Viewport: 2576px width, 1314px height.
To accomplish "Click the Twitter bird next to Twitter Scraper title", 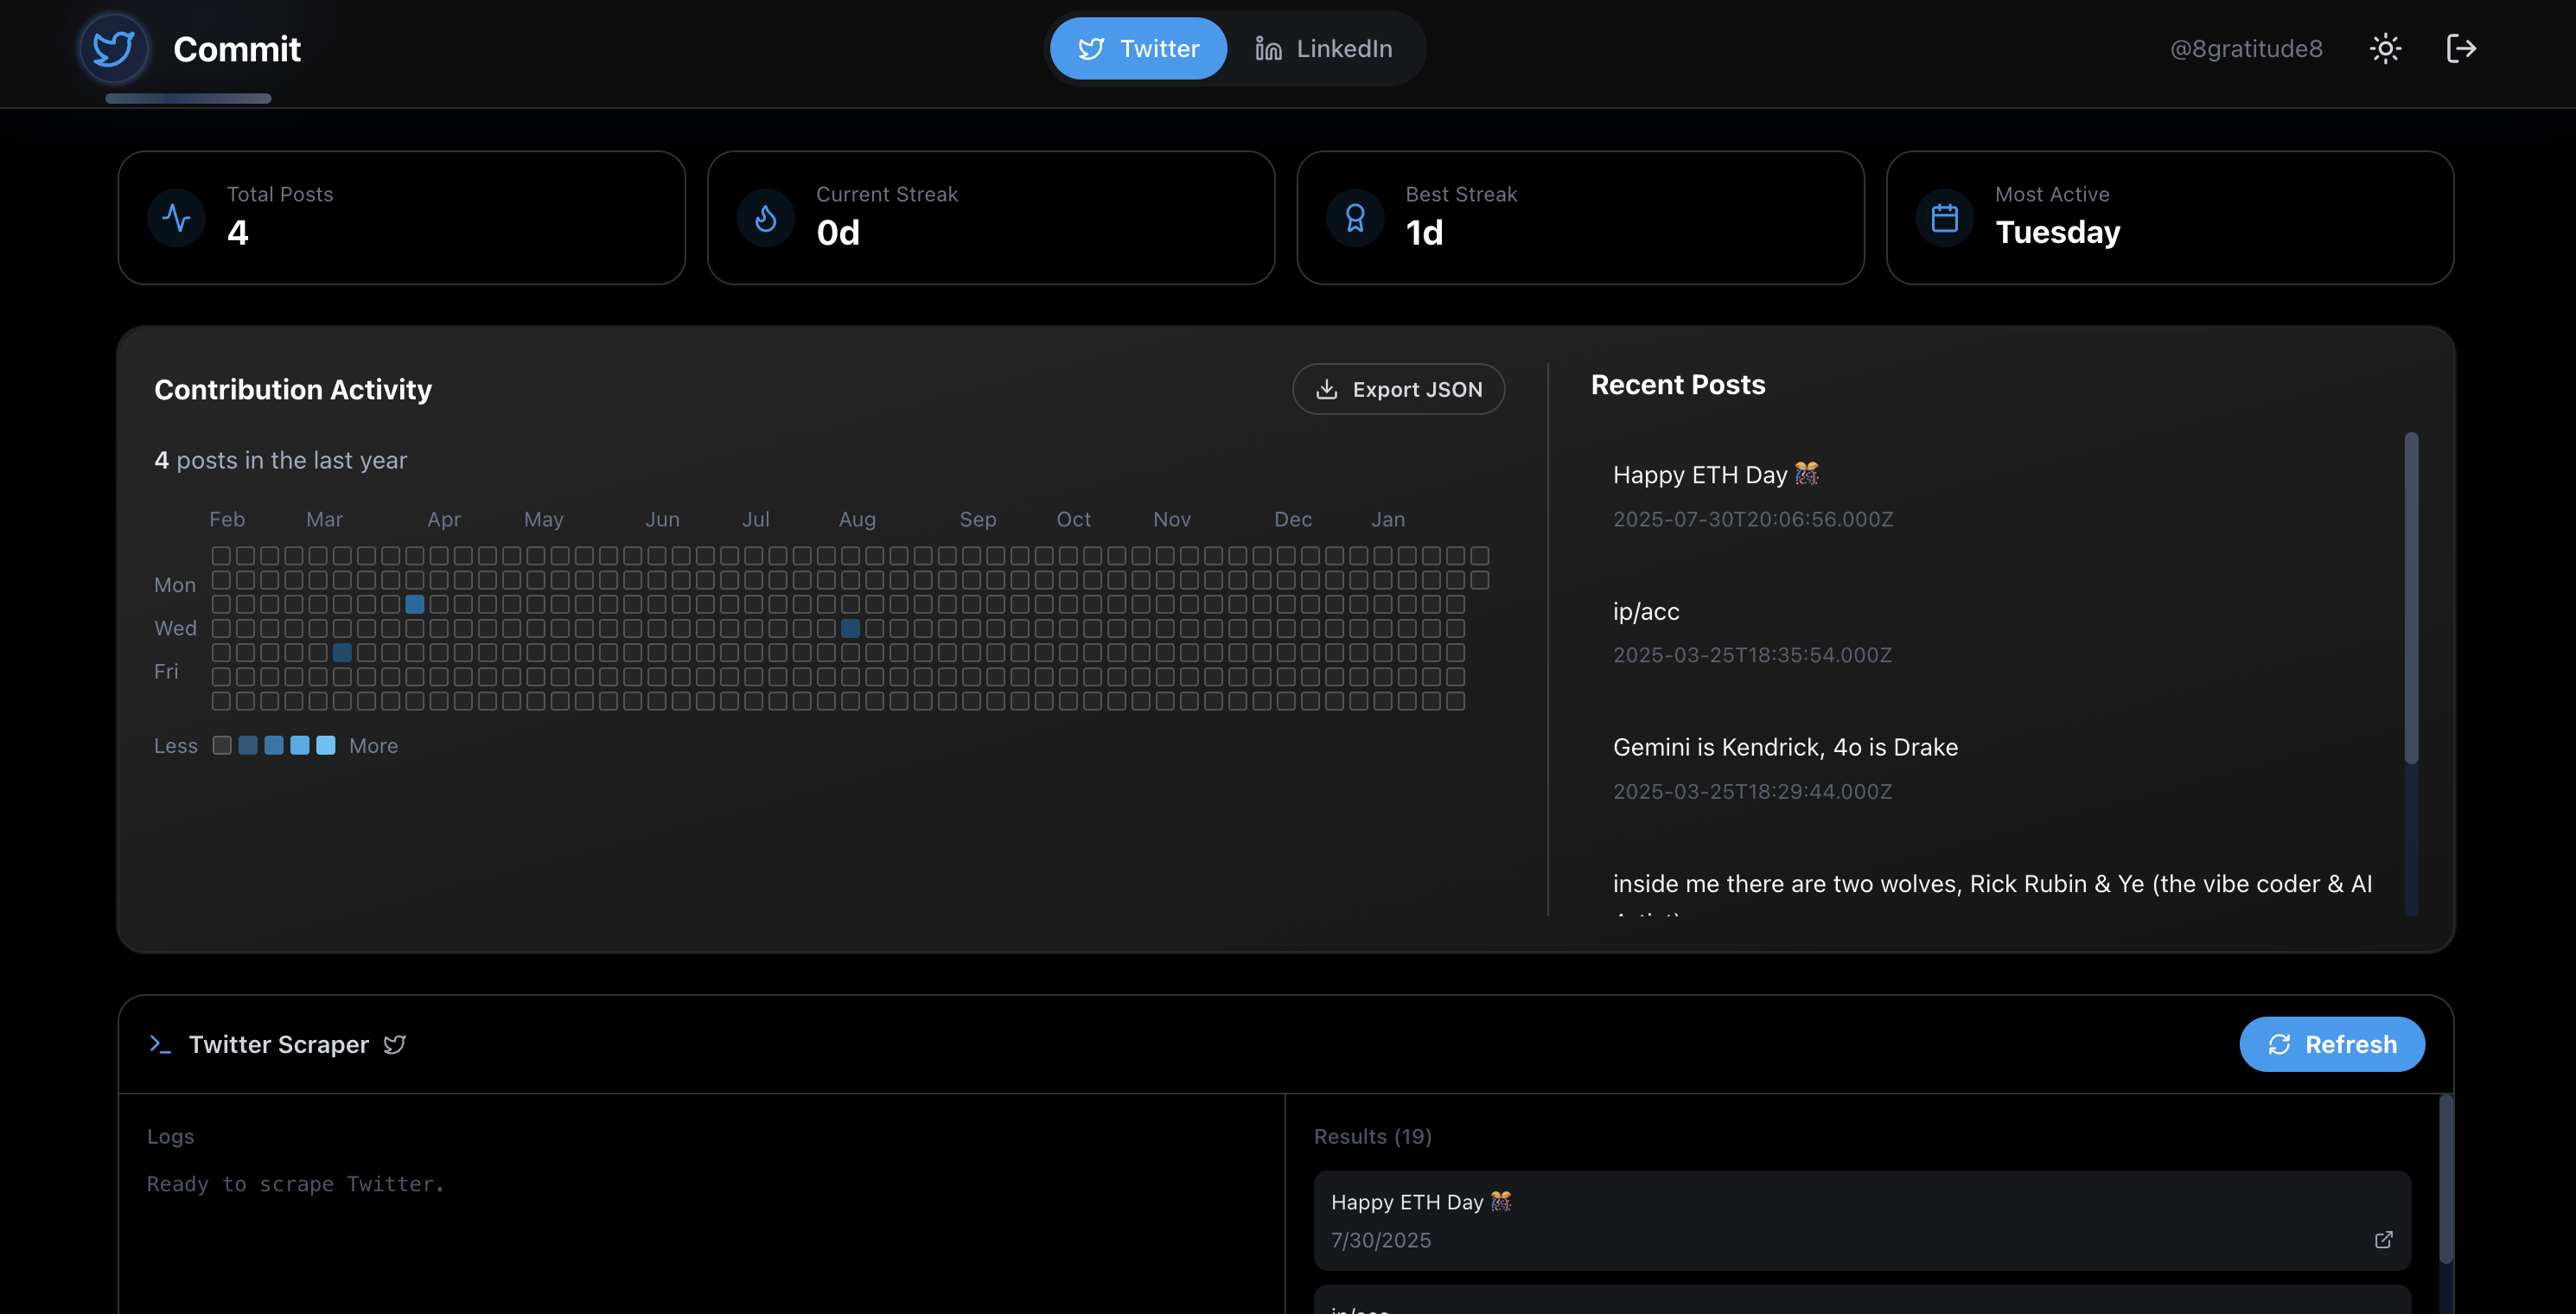I will (x=394, y=1044).
